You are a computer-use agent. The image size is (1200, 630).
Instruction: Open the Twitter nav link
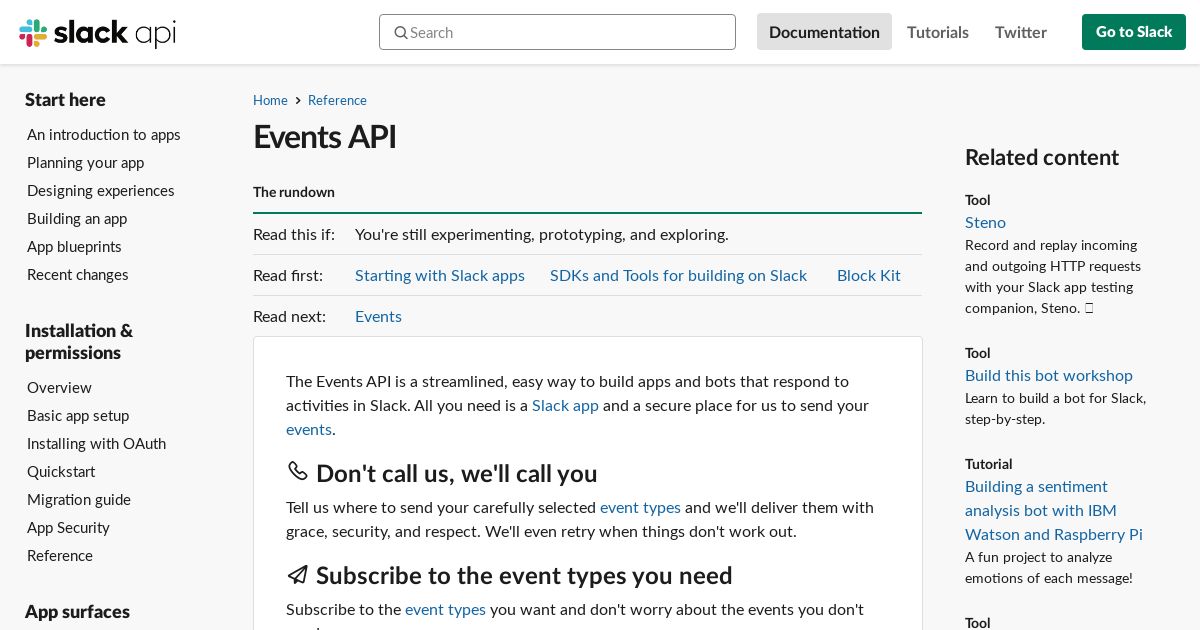click(1021, 32)
